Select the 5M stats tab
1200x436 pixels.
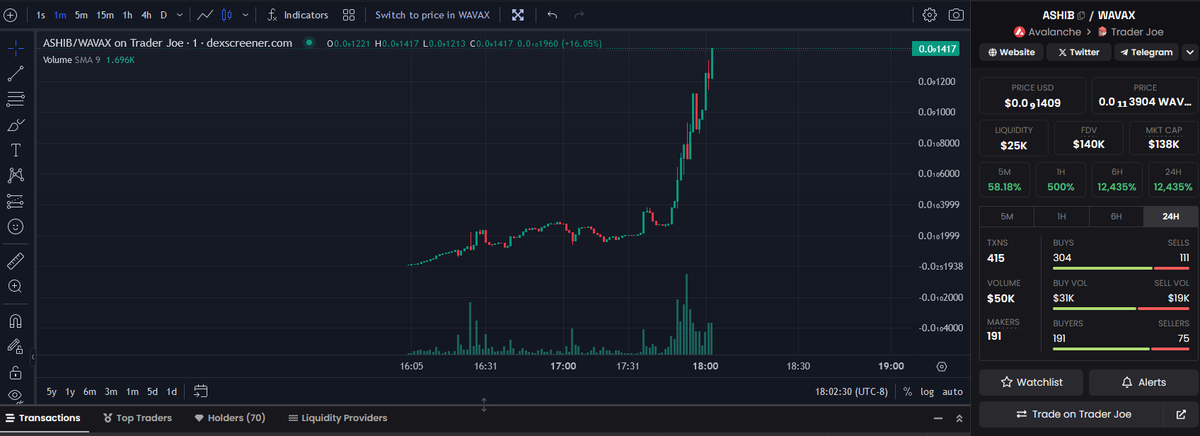pyautogui.click(x=1007, y=216)
